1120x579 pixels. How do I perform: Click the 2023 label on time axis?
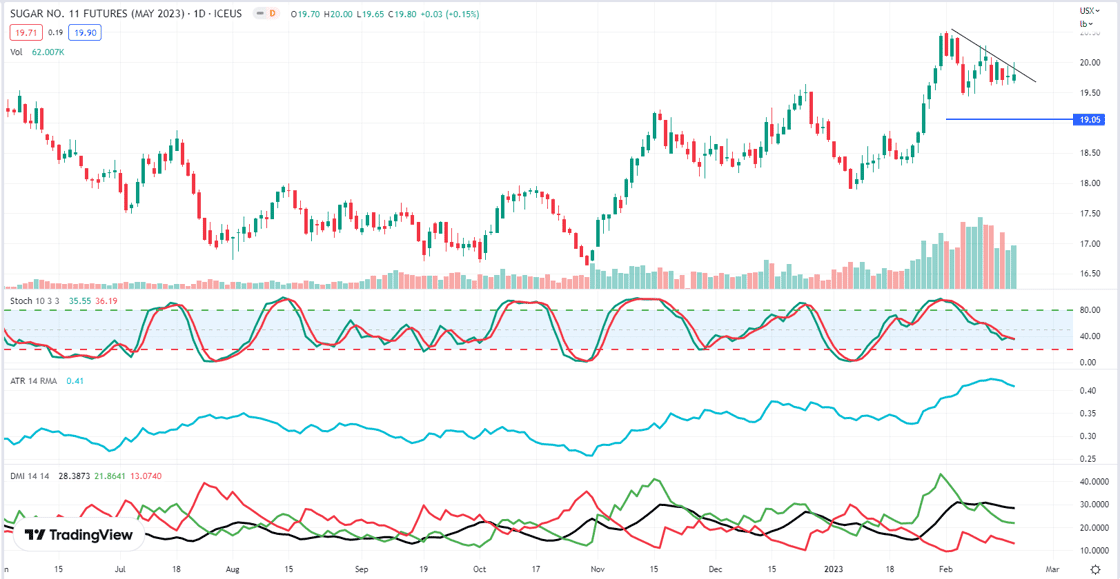834,570
